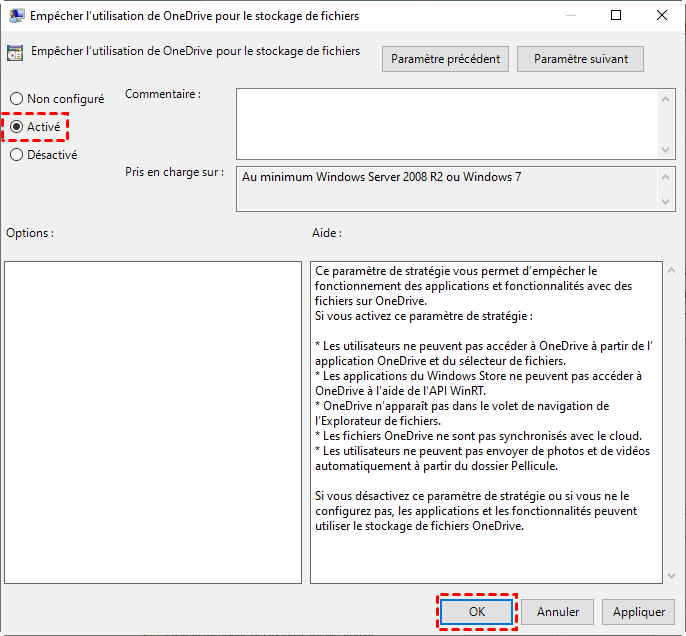Apply settings with Appliquer
This screenshot has height=636, width=686.
point(638,612)
